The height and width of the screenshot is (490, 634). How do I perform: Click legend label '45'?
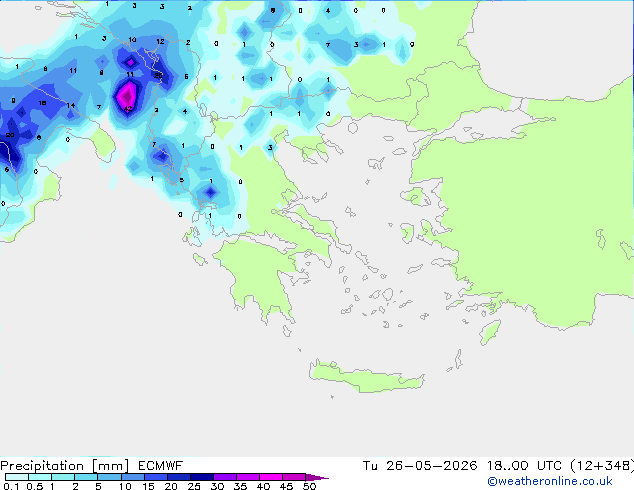coord(286,486)
